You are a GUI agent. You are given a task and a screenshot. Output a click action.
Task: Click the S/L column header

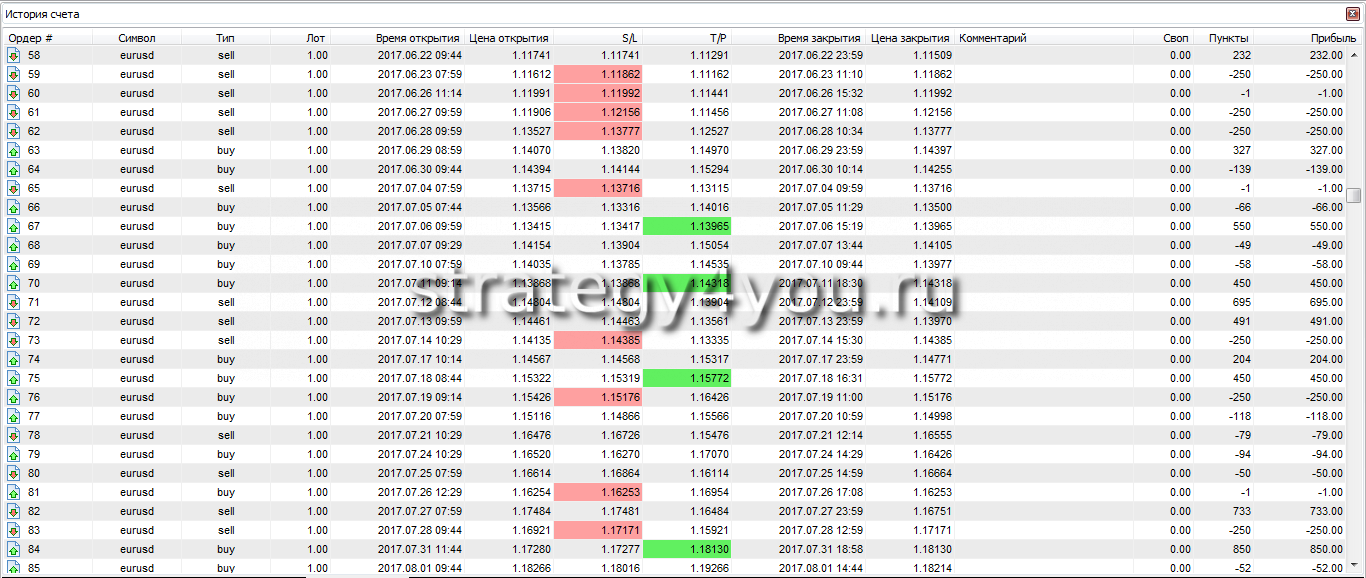[x=628, y=38]
